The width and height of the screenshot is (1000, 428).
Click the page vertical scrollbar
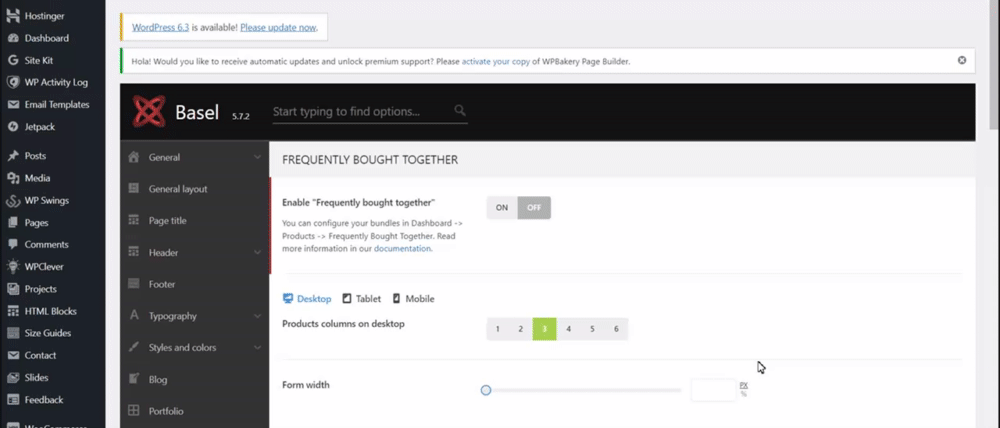(x=994, y=64)
